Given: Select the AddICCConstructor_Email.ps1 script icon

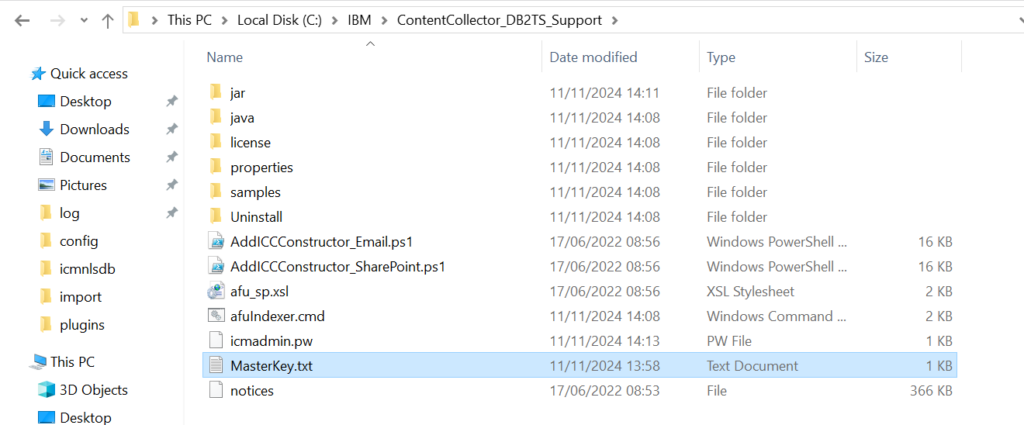Looking at the screenshot, I should (x=216, y=242).
